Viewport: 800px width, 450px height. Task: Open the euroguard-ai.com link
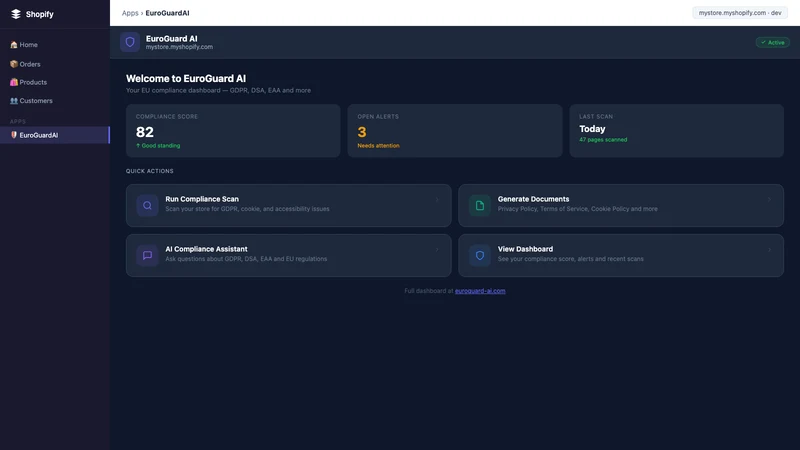click(x=480, y=291)
